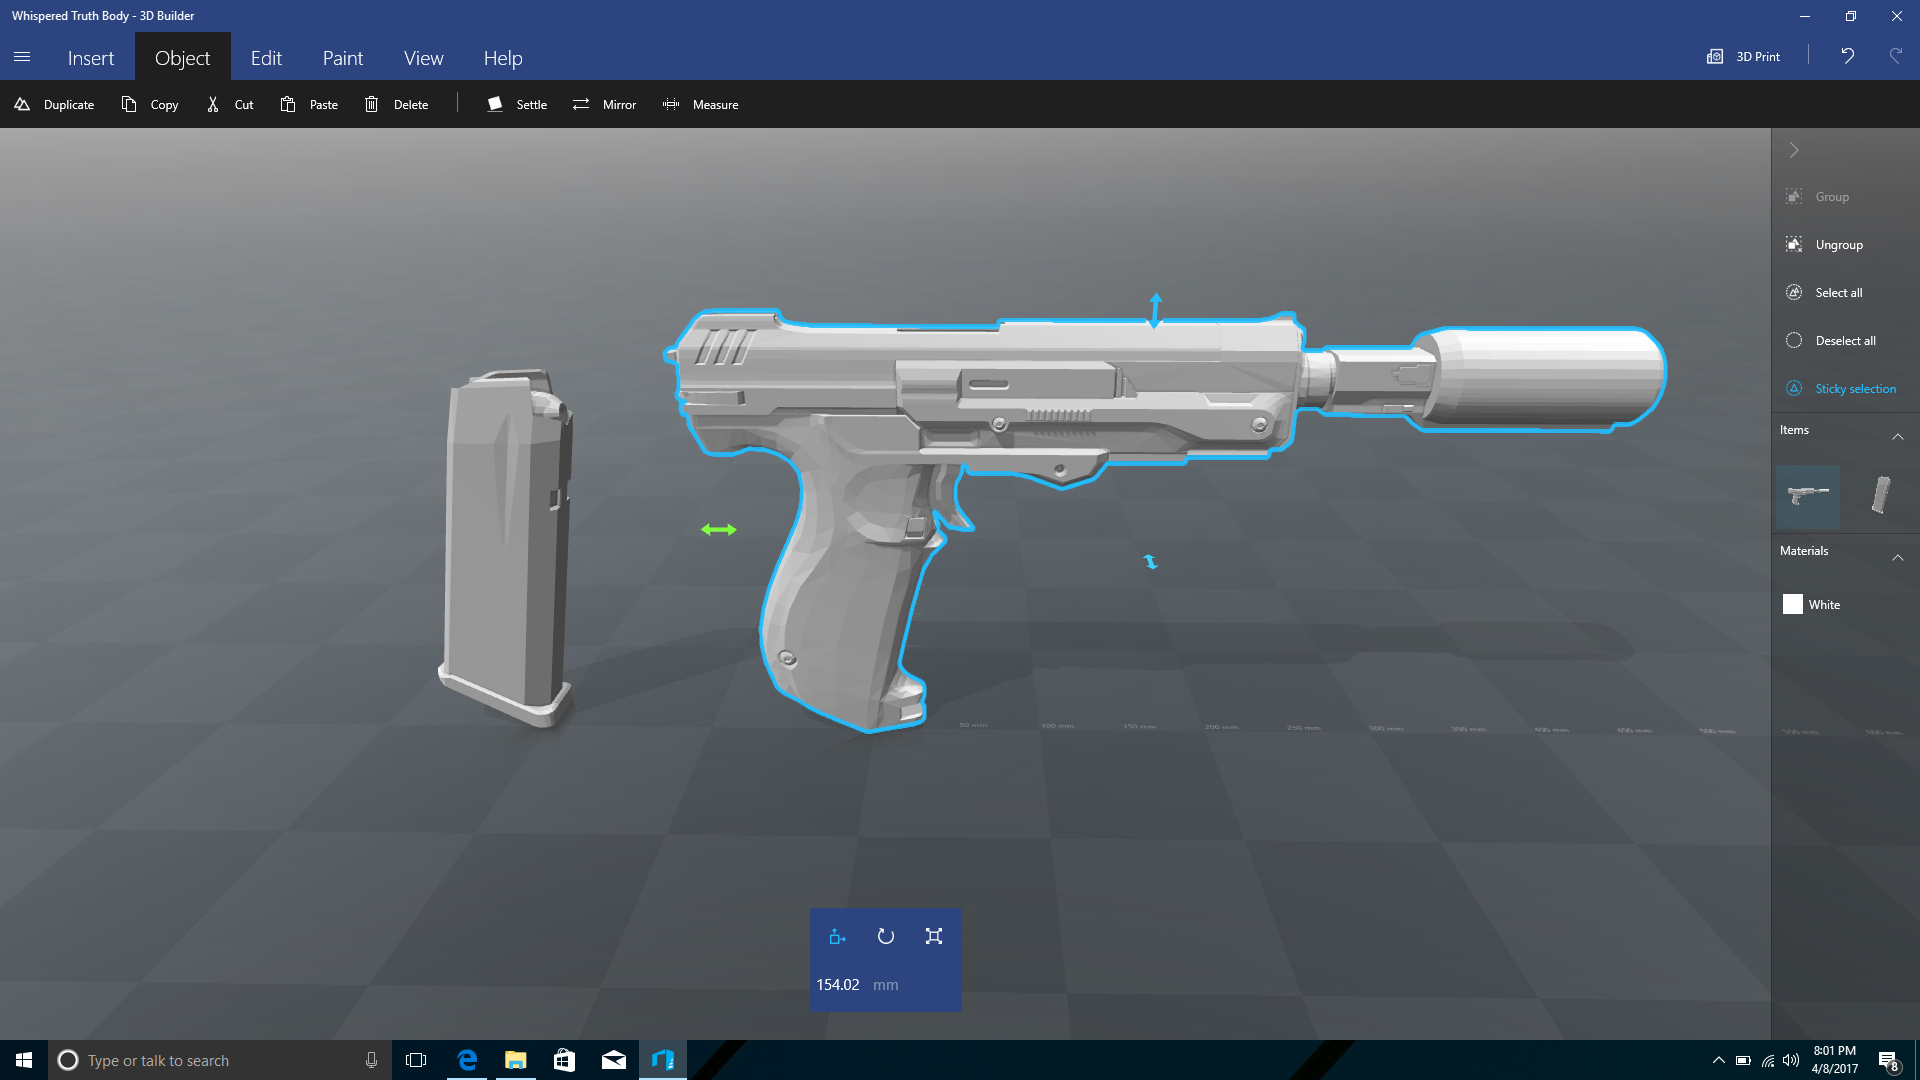Undo the last action
1920x1080 pixels.
(x=1848, y=56)
